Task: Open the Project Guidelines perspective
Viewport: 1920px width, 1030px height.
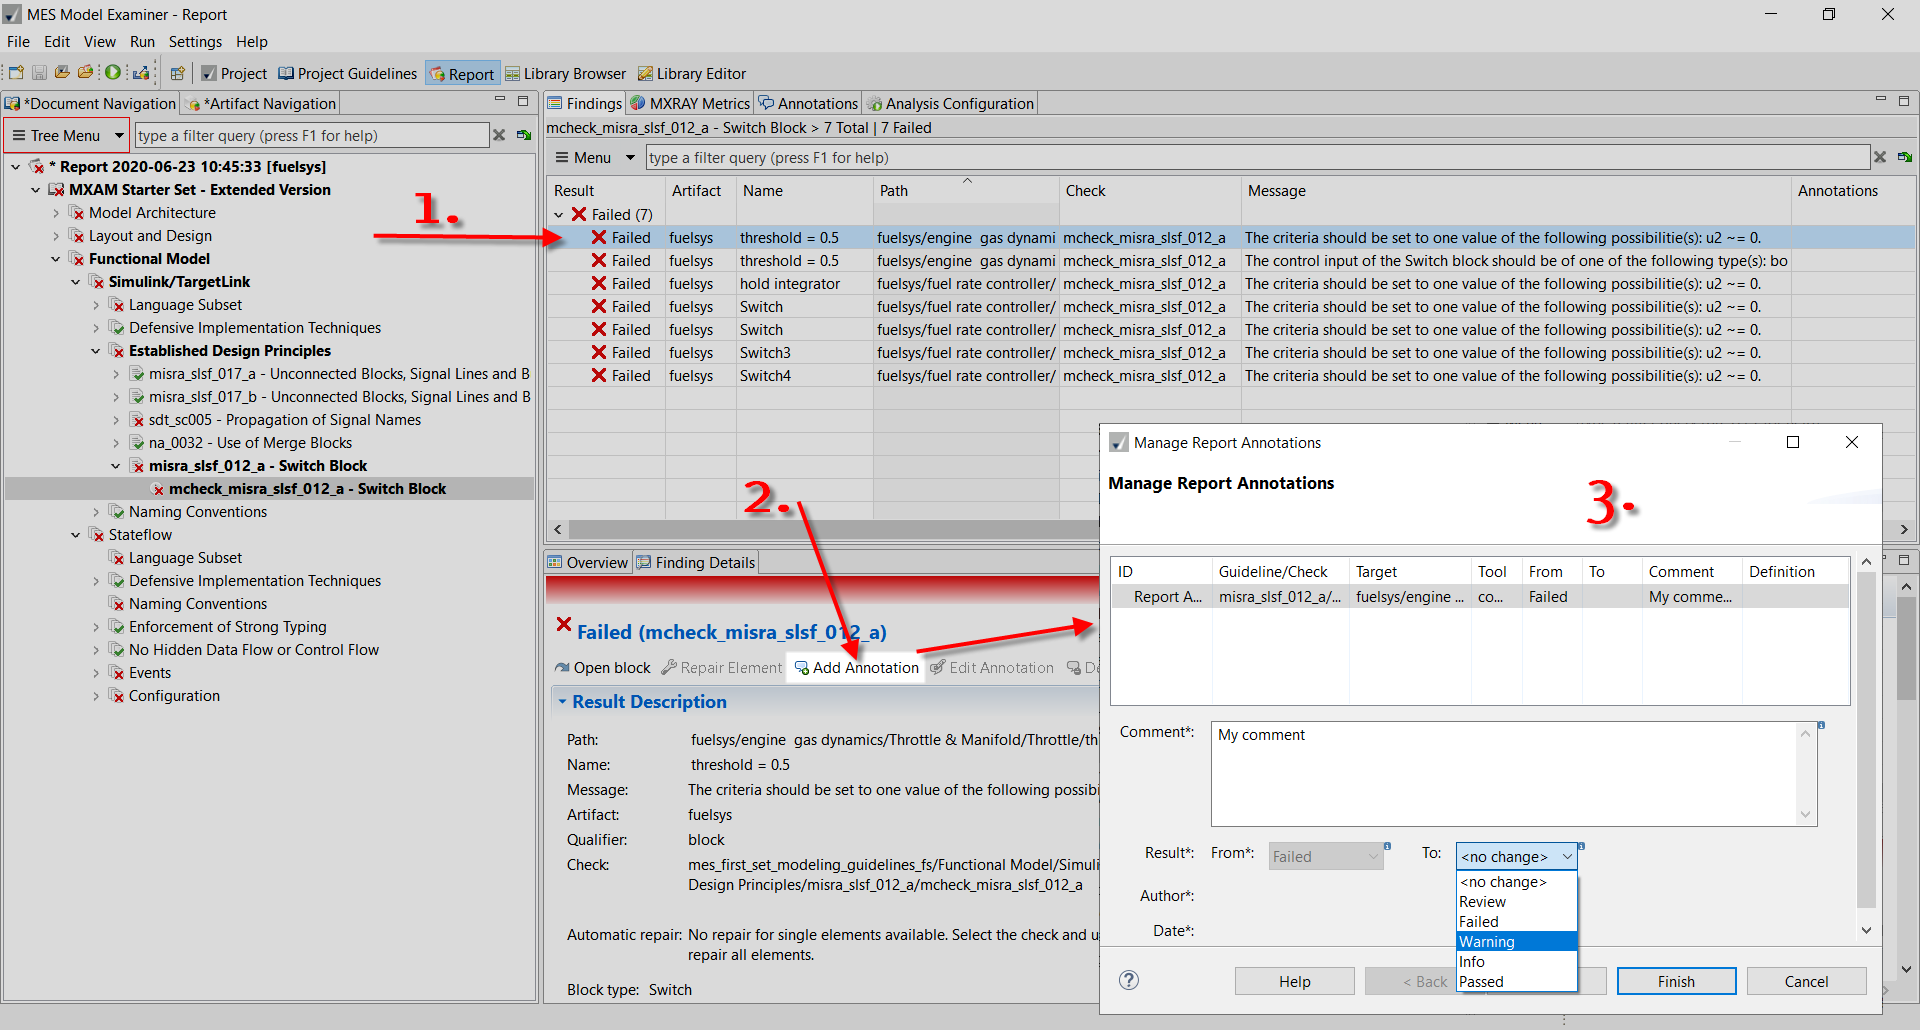Action: tap(348, 73)
